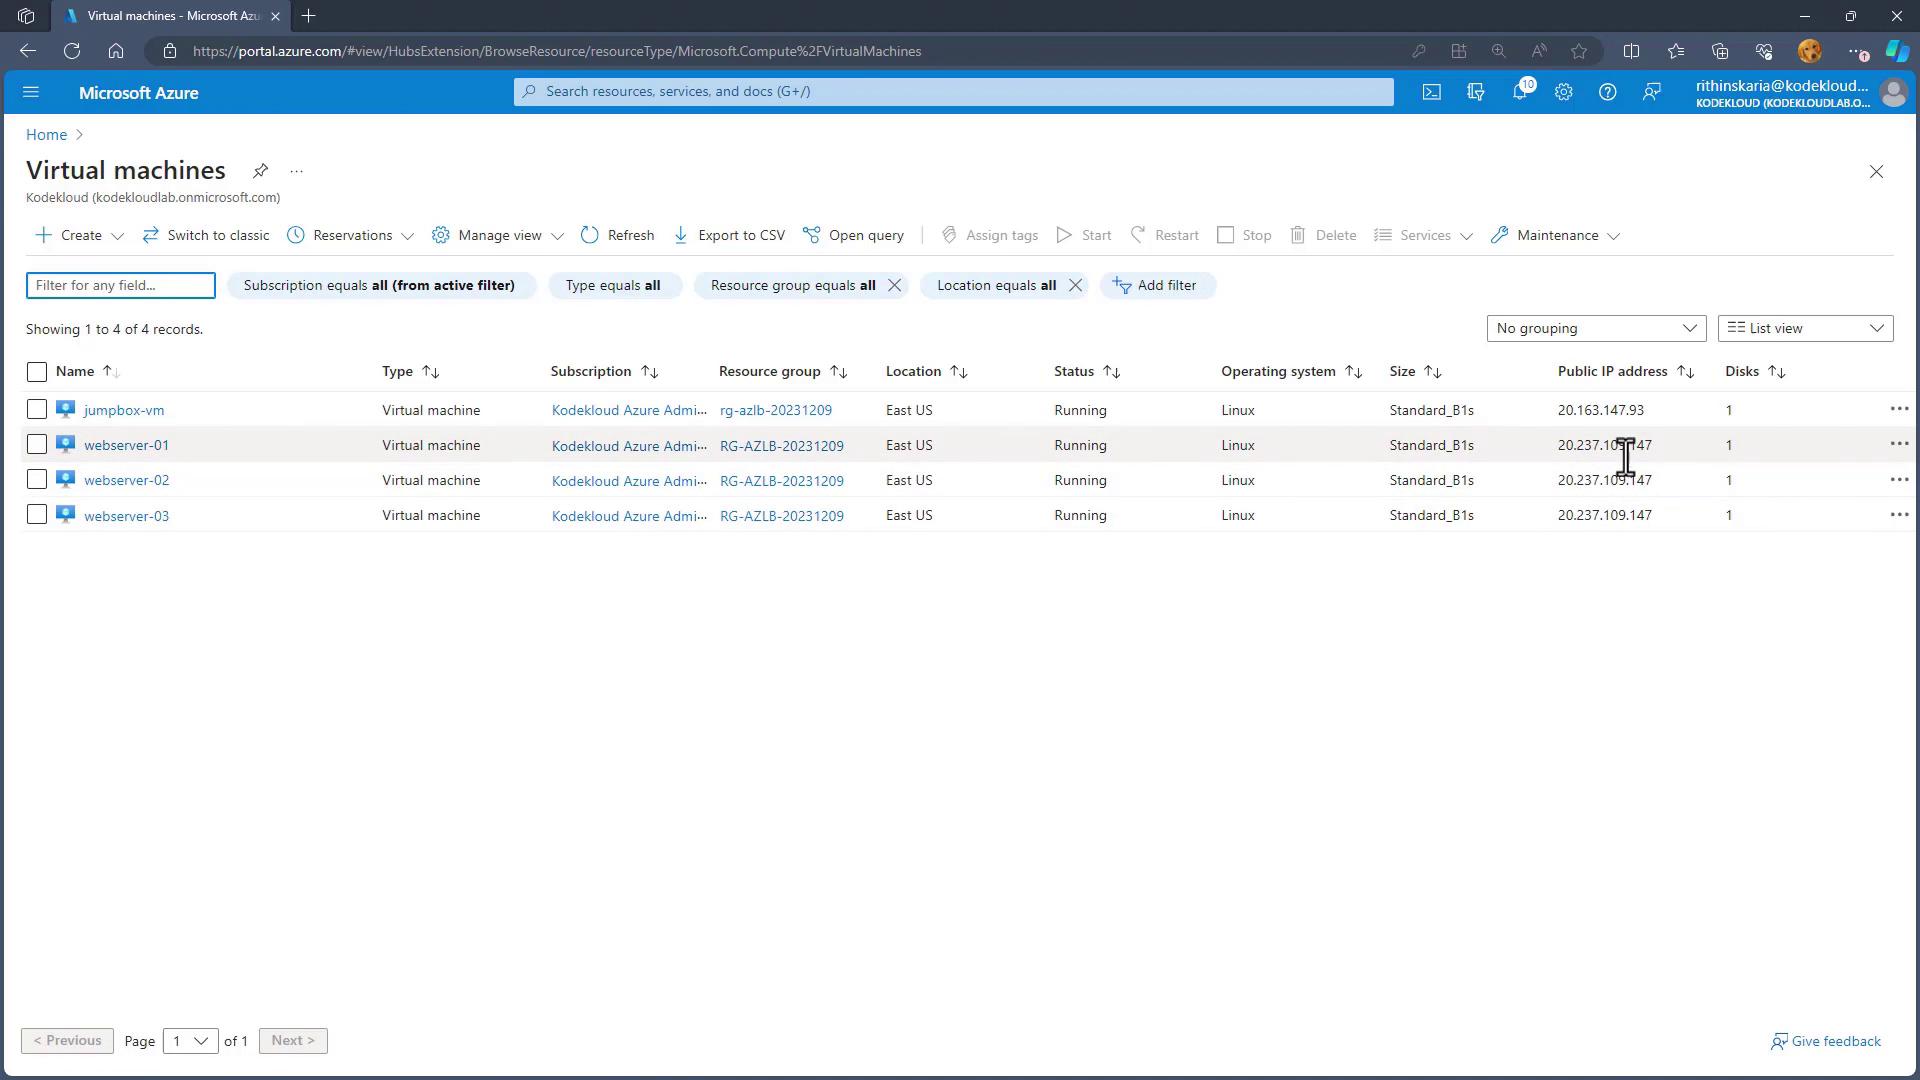Image resolution: width=1920 pixels, height=1080 pixels.
Task: Pin the Virtual machines blade
Action: coord(260,171)
